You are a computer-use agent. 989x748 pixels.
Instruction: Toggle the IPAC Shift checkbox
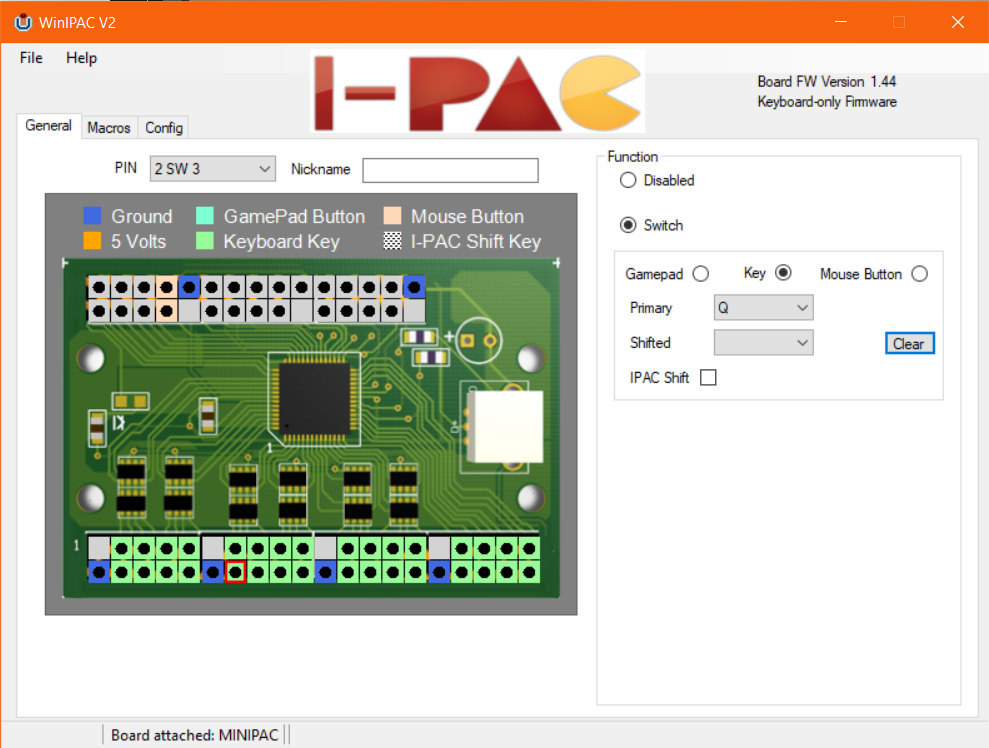pyautogui.click(x=708, y=377)
